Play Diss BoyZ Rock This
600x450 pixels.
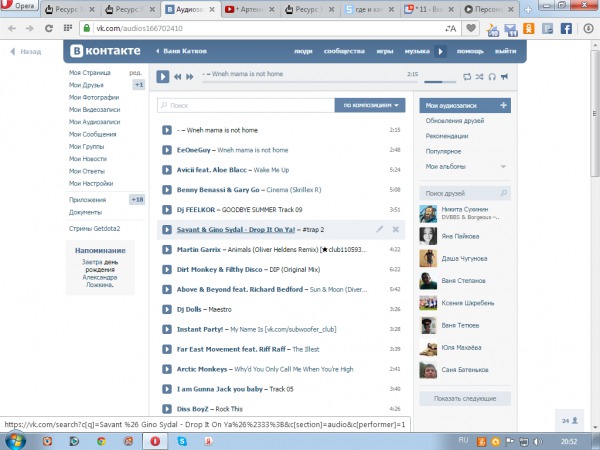167,409
